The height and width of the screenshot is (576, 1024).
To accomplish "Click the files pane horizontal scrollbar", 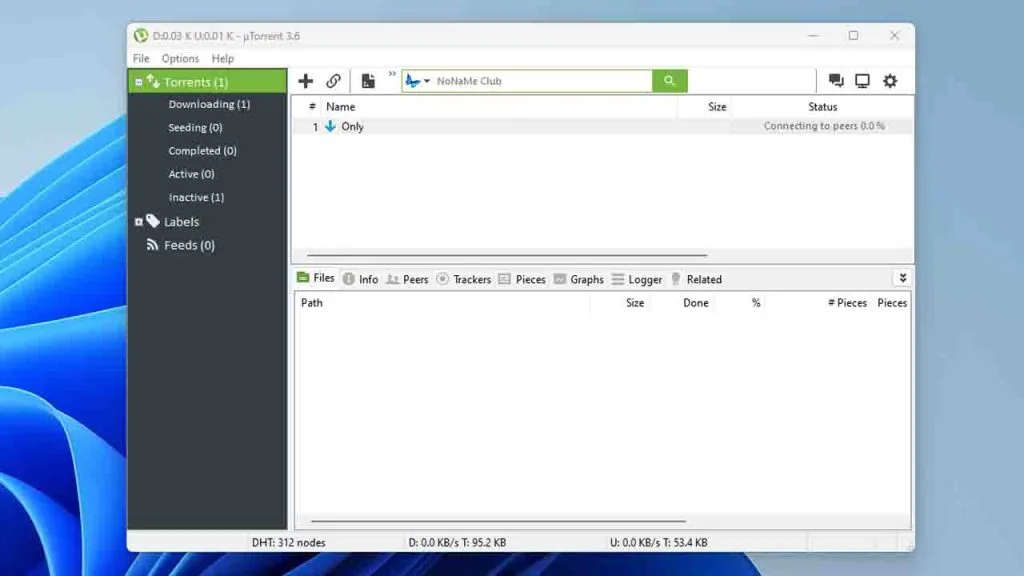I will pos(498,521).
